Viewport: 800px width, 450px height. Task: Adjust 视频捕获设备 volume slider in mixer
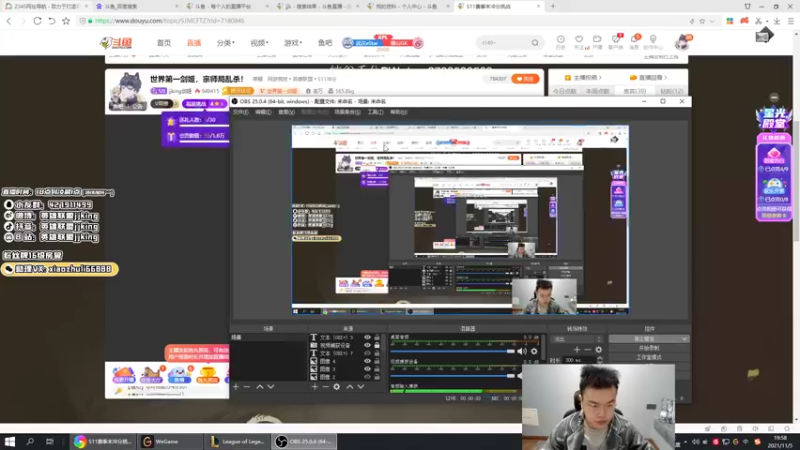[453, 376]
